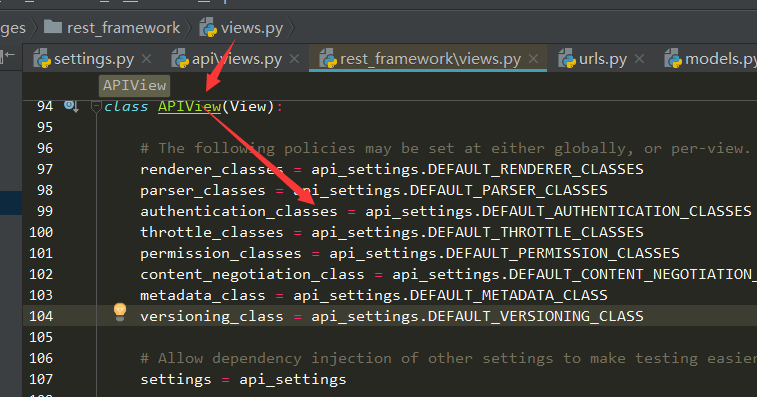Collapse the APIView class fold marker

(x=96, y=107)
